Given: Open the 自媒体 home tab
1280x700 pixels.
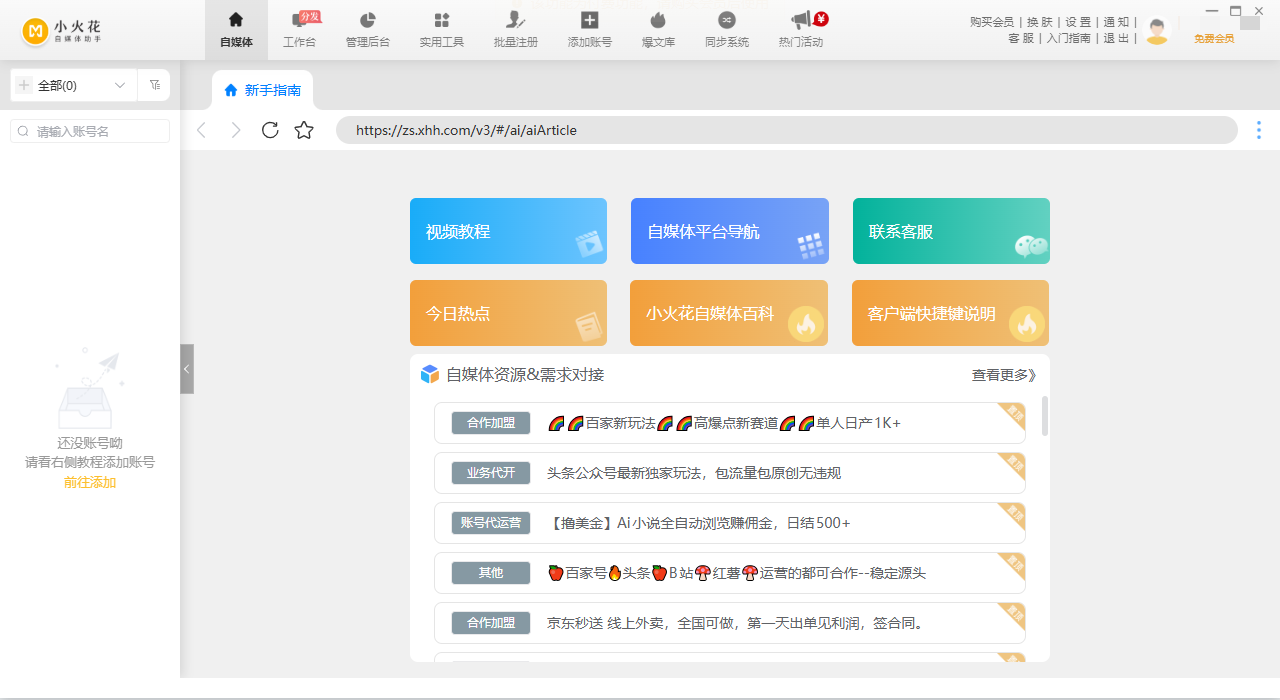Looking at the screenshot, I should click(x=236, y=30).
